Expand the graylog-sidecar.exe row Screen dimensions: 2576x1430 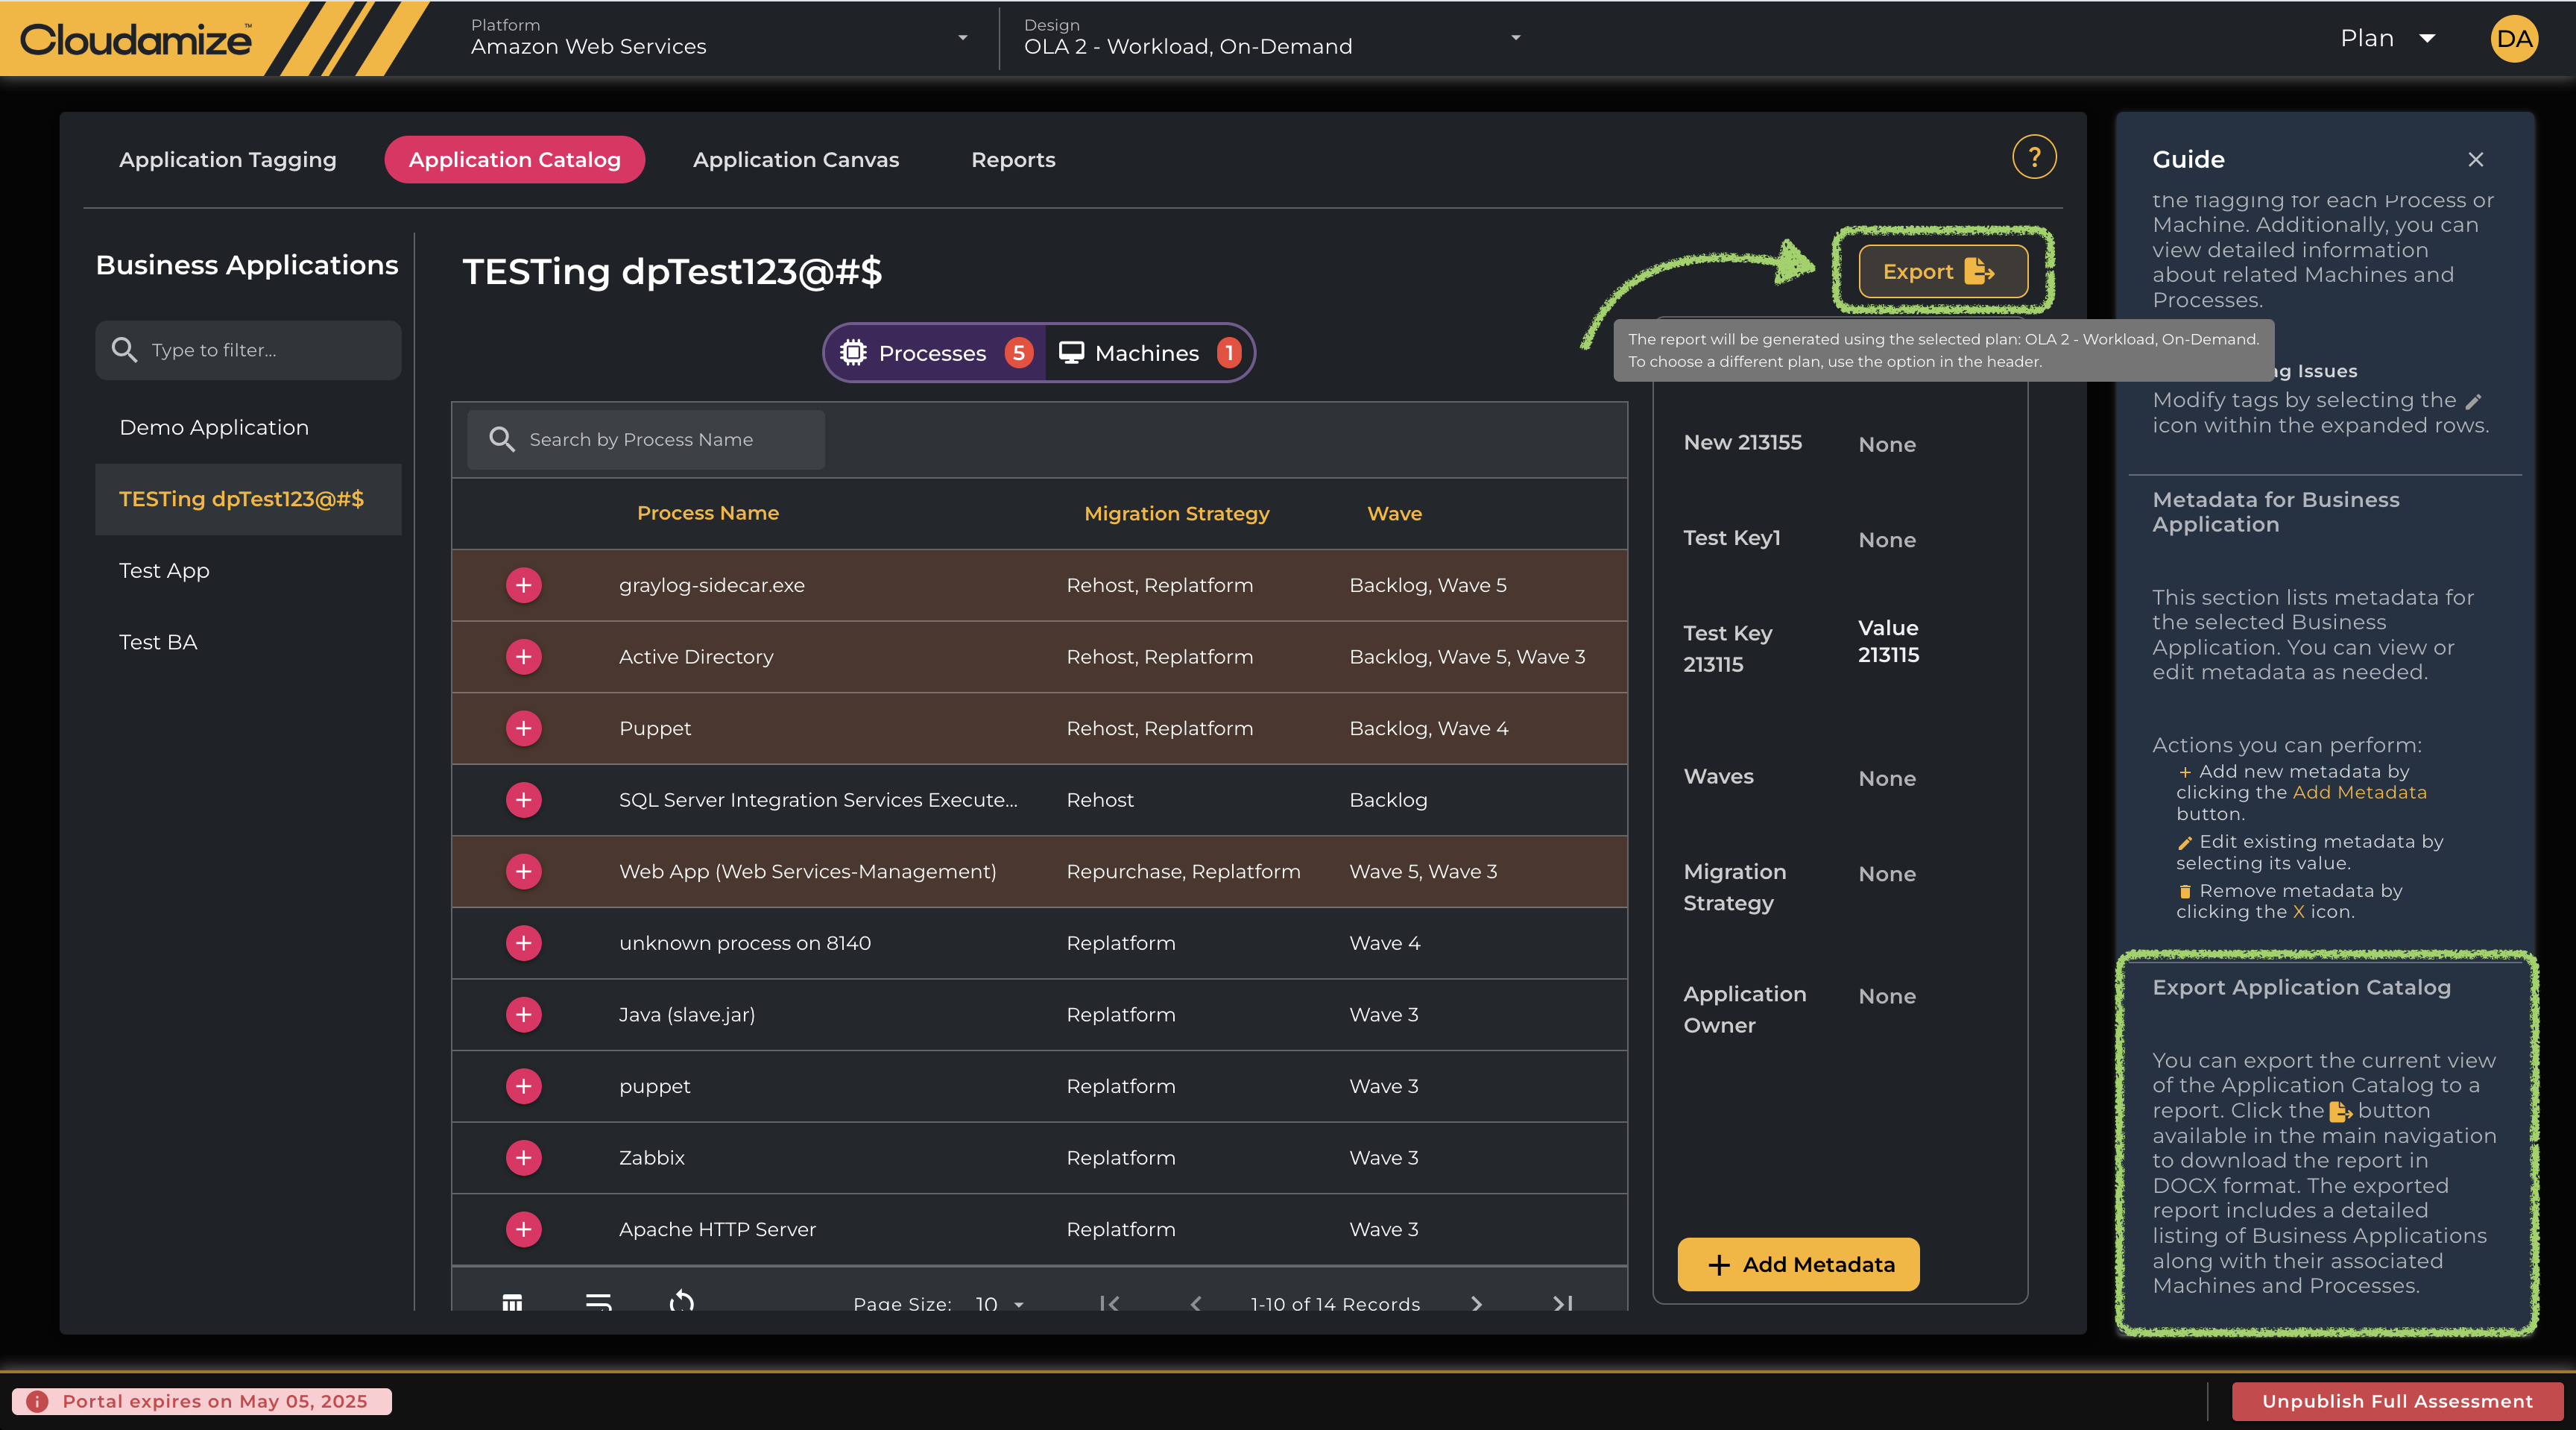pyautogui.click(x=523, y=585)
